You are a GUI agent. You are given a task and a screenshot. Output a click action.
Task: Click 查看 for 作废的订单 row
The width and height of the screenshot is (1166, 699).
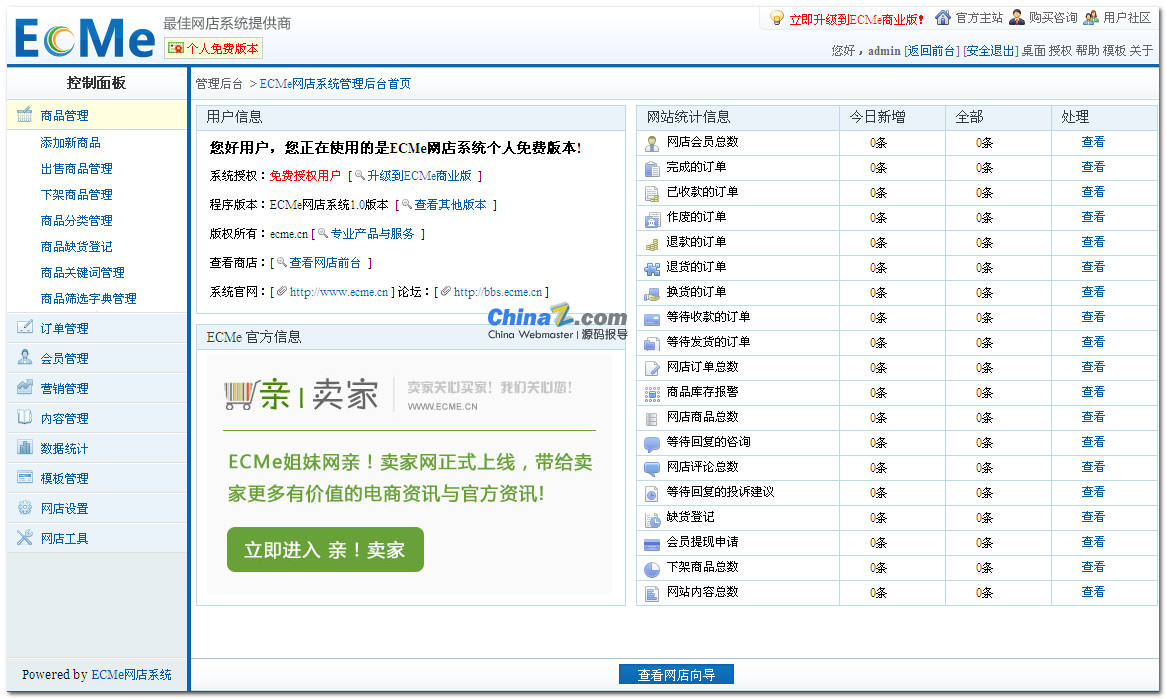(x=1093, y=216)
